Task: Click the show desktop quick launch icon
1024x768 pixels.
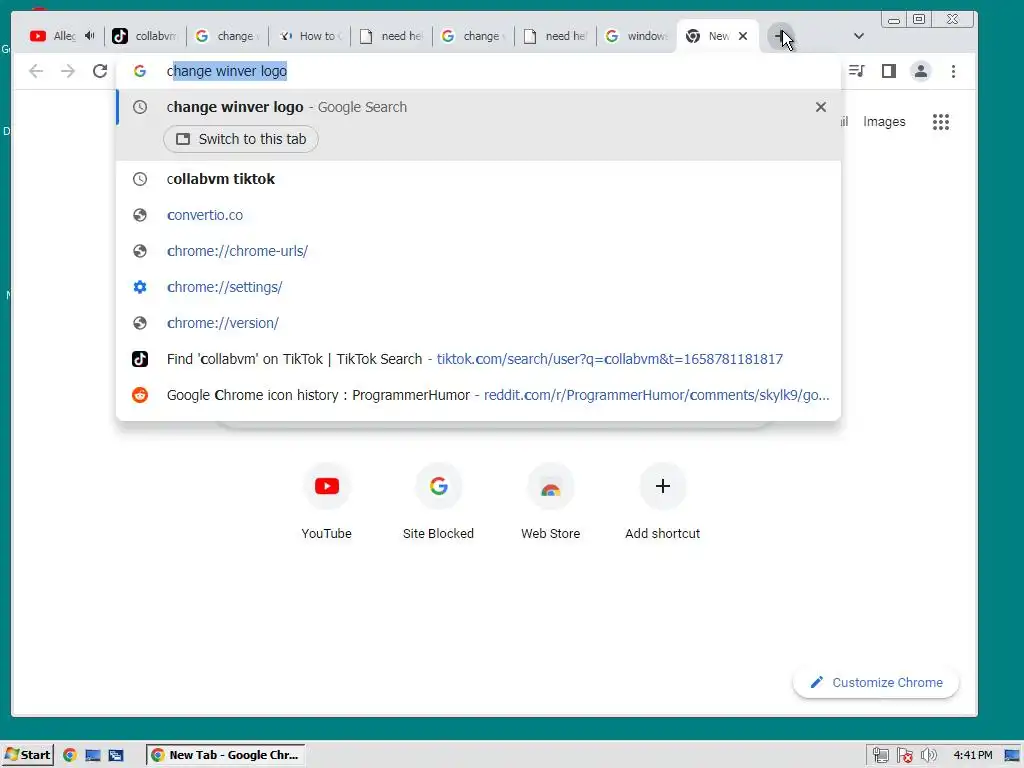Action: click(93, 755)
